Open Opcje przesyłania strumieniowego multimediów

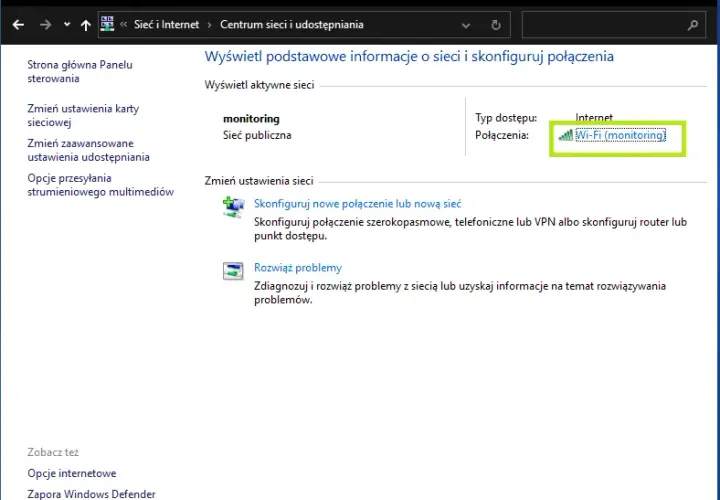(101, 185)
